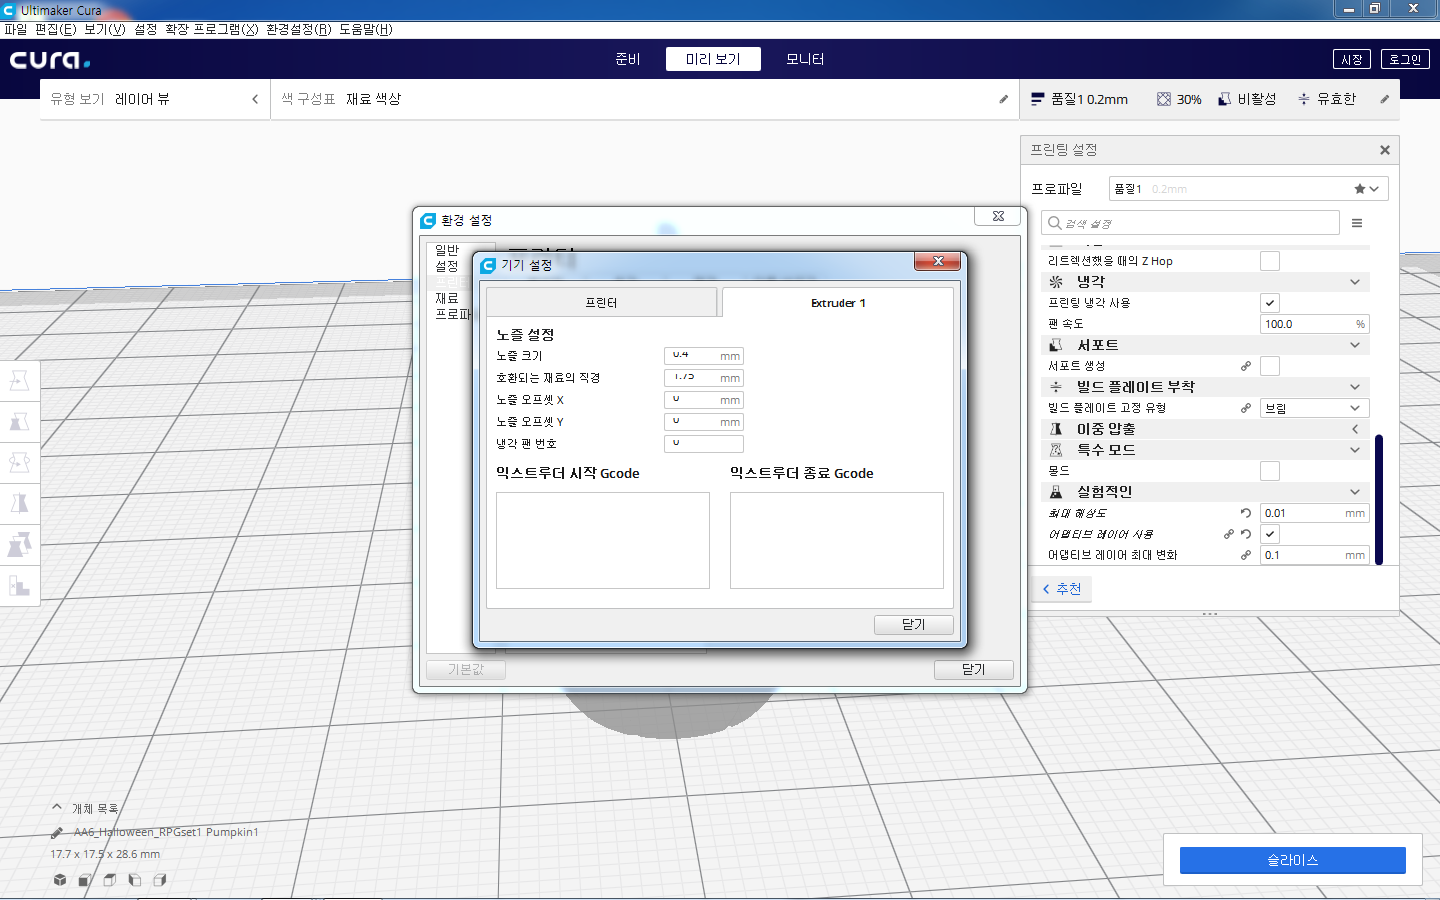Select the Mirror tool in left toolbar
The height and width of the screenshot is (900, 1440).
click(x=19, y=503)
